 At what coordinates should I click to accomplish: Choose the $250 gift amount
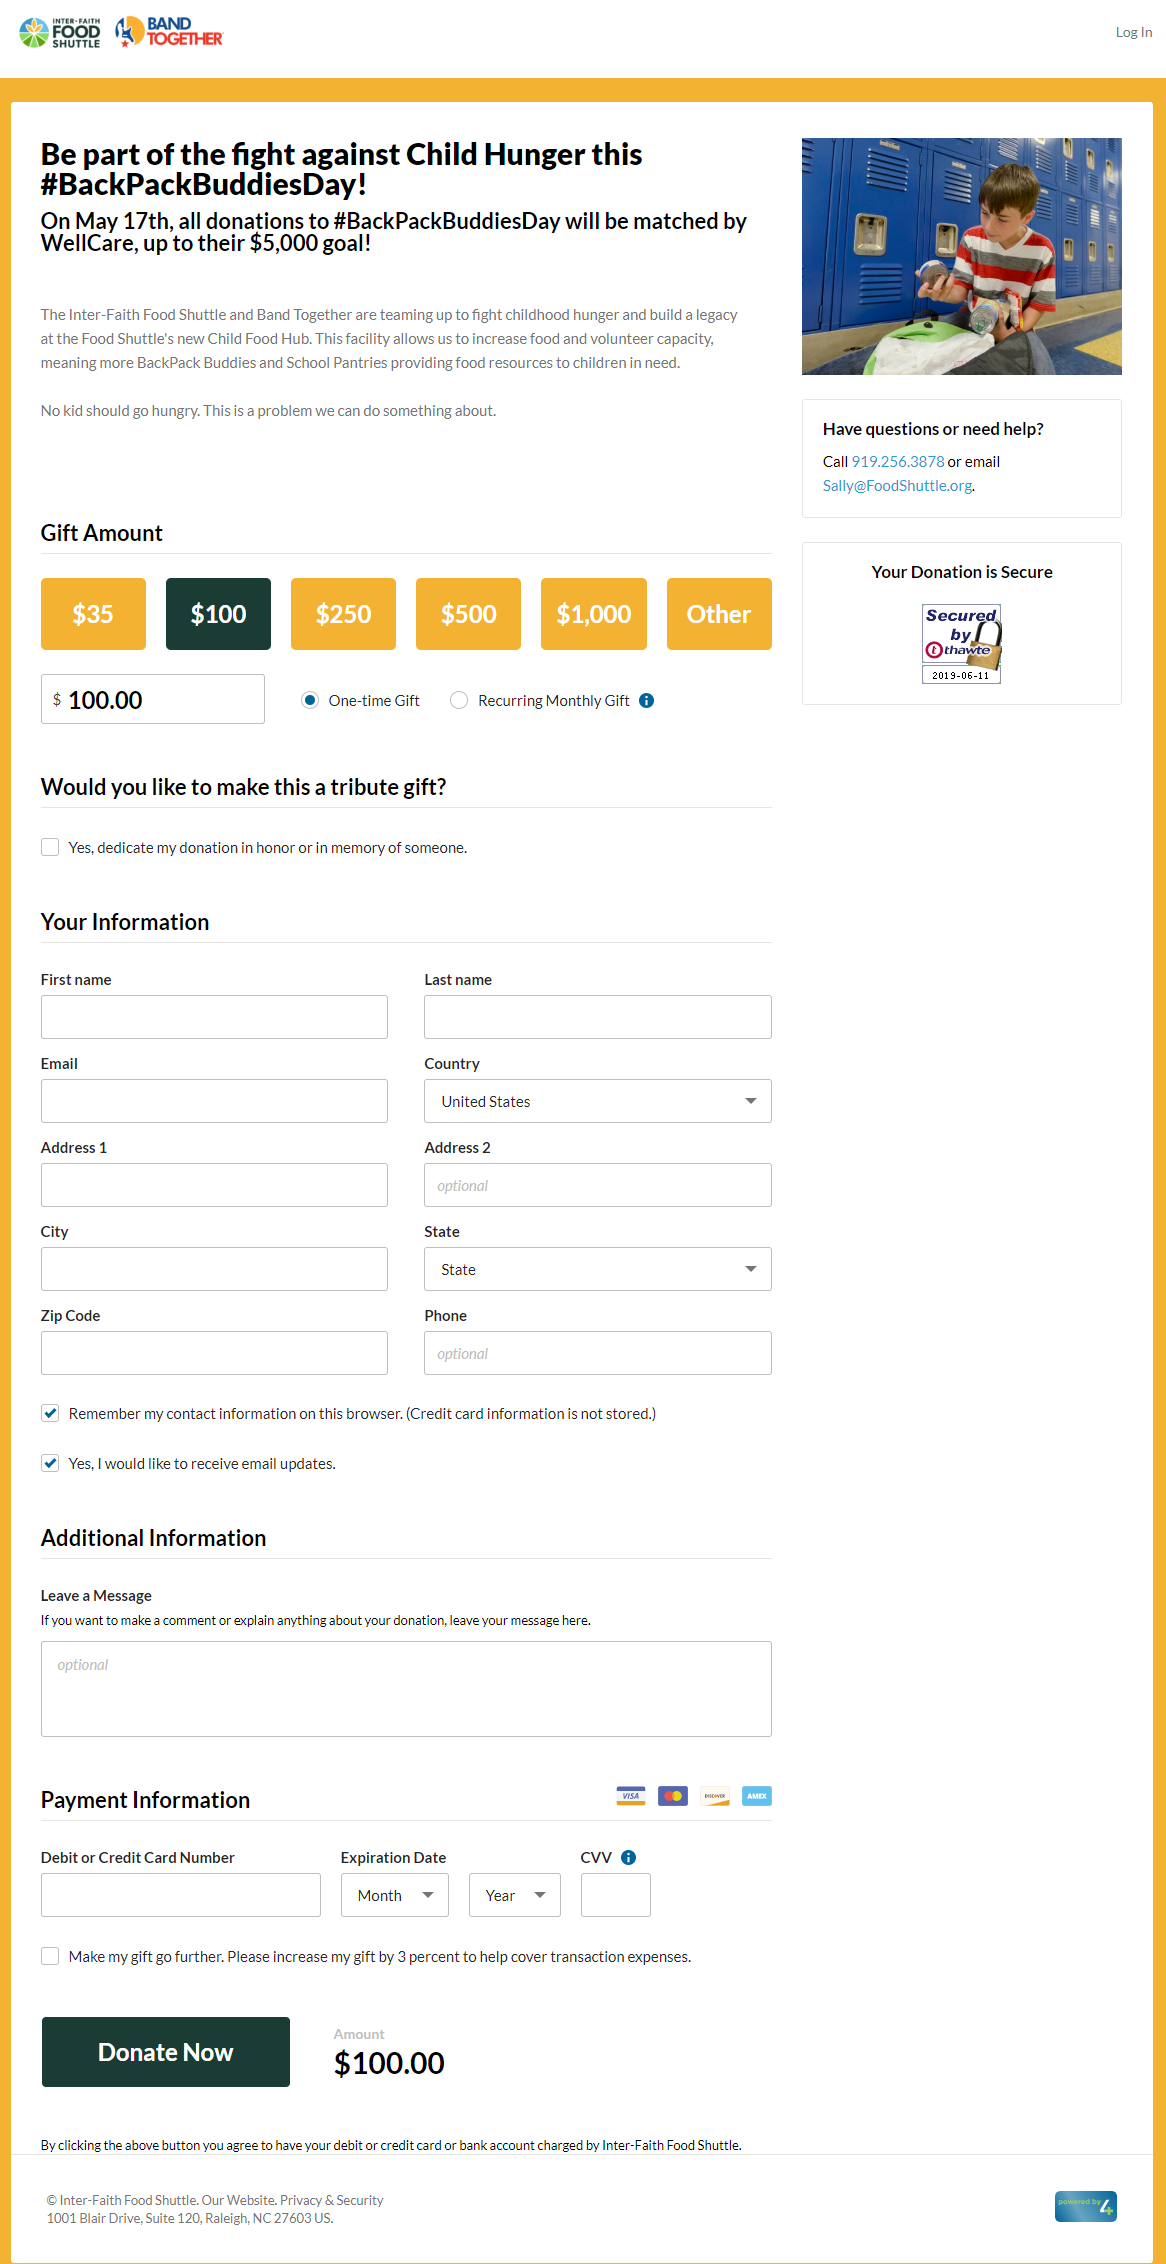tap(343, 614)
